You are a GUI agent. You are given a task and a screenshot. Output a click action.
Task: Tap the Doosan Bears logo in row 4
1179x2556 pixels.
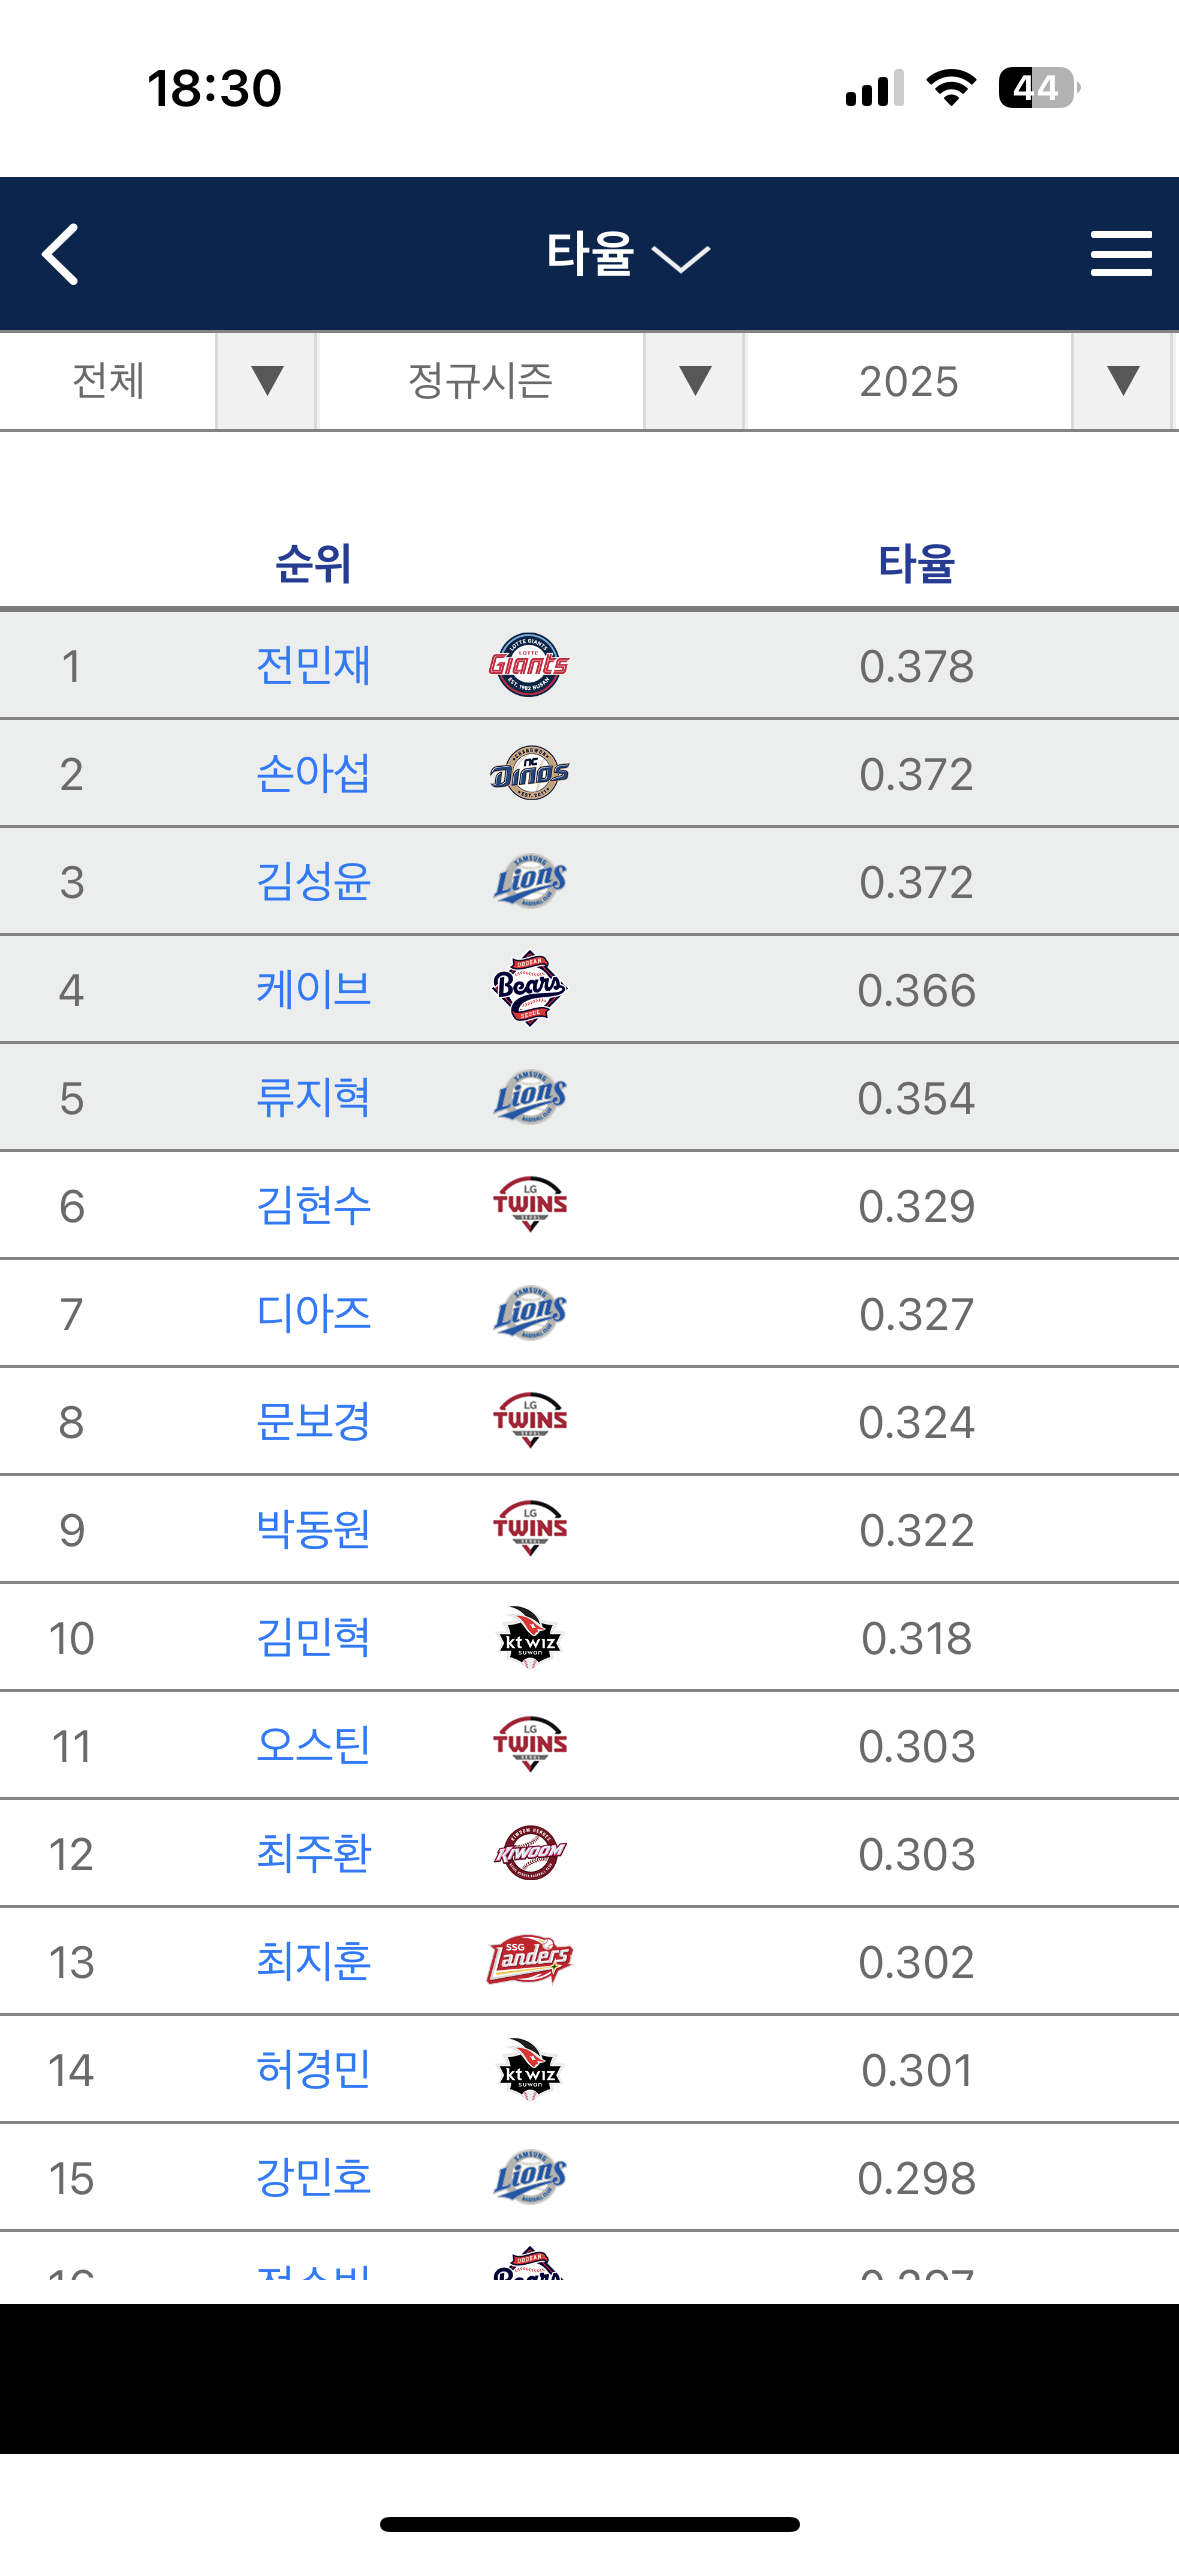[529, 989]
